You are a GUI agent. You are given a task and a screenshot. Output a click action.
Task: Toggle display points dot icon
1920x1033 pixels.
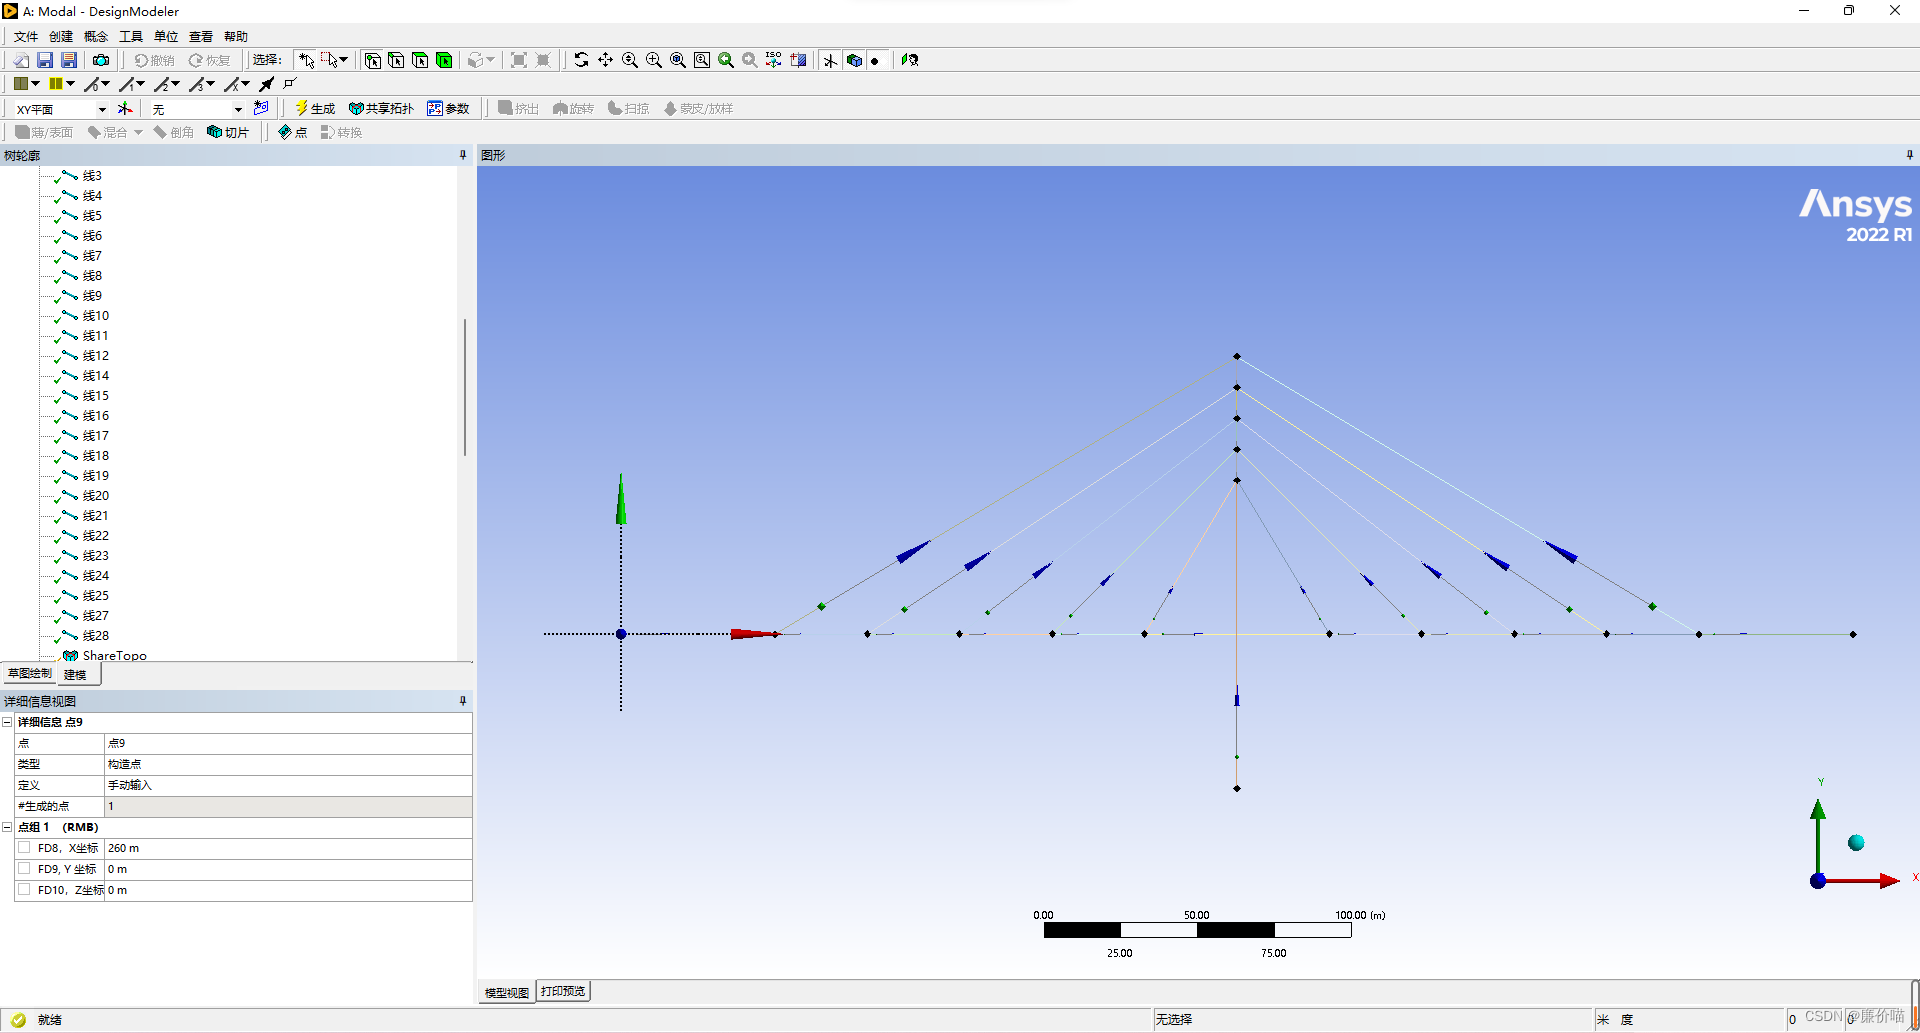tap(876, 61)
